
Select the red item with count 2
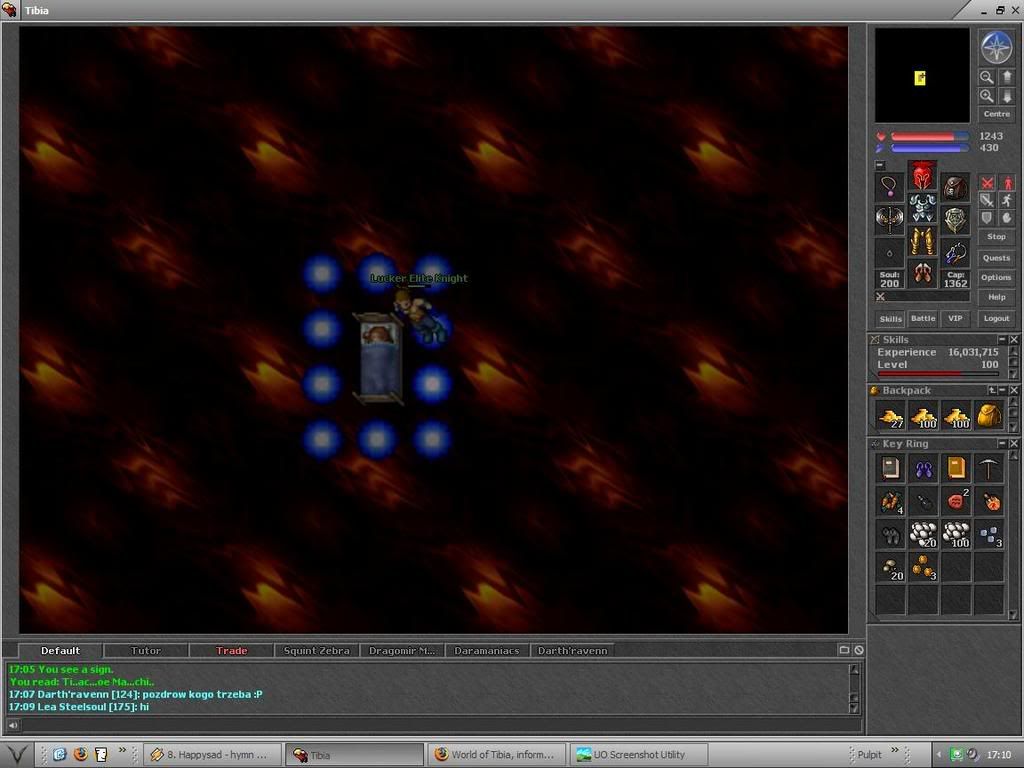pos(956,501)
